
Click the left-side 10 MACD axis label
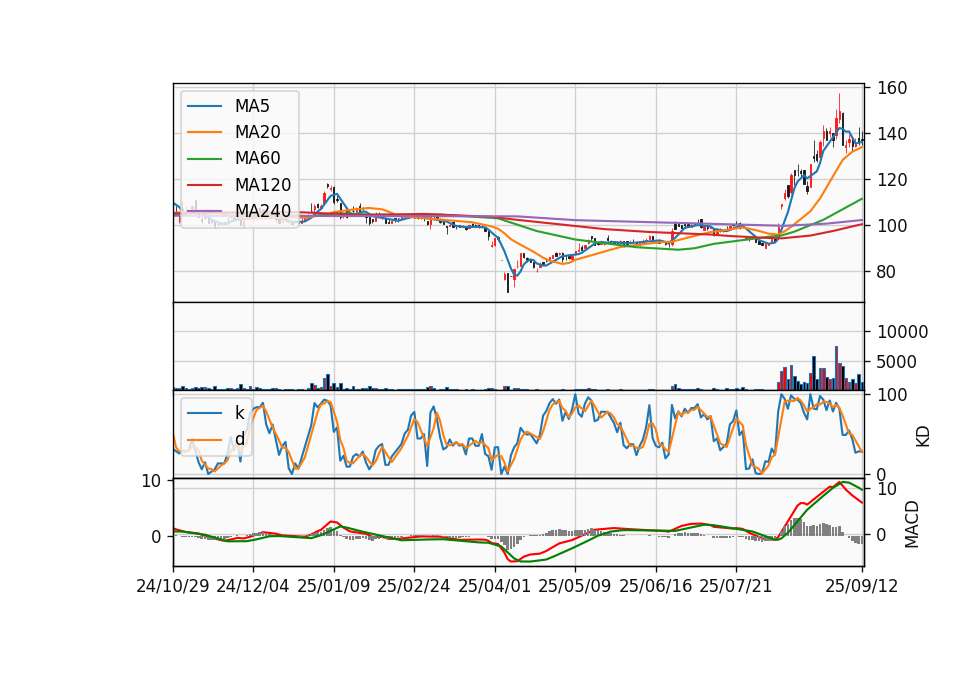click(151, 481)
